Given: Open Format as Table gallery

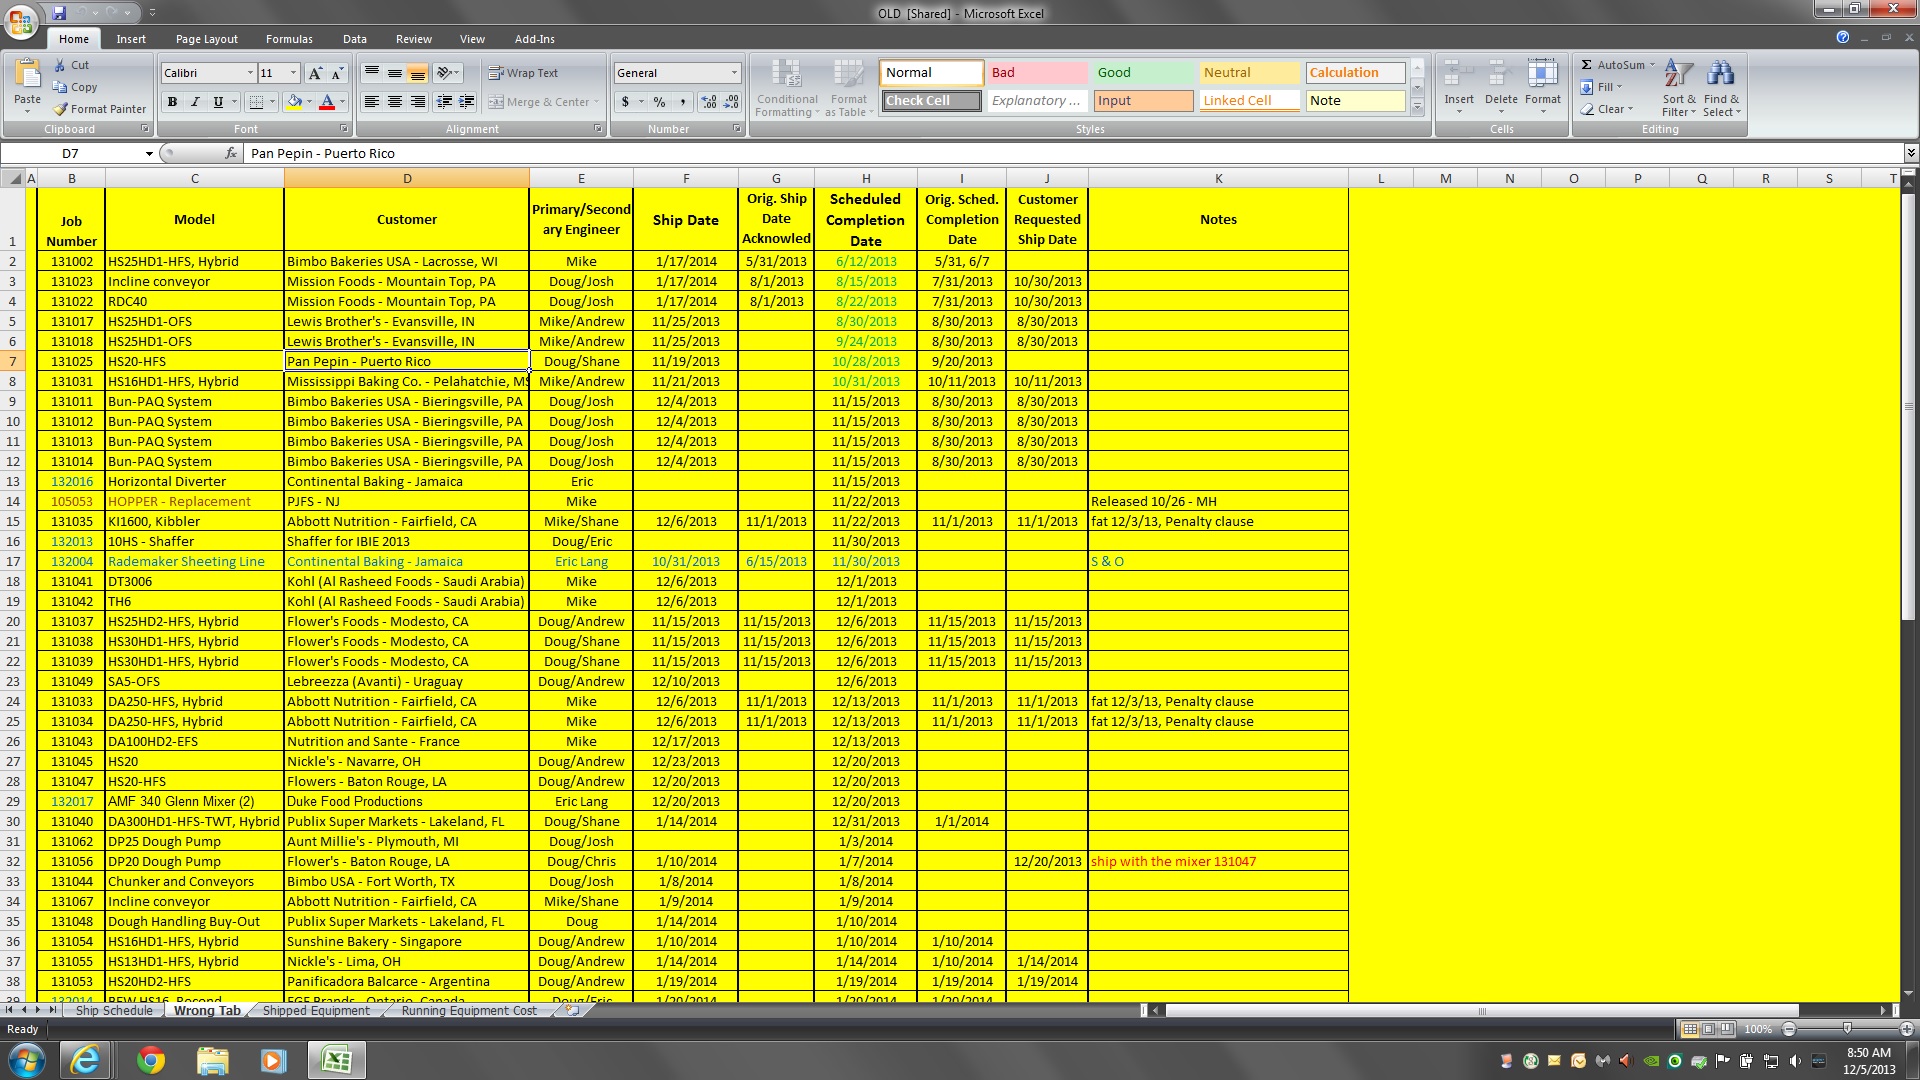Looking at the screenshot, I should [848, 88].
